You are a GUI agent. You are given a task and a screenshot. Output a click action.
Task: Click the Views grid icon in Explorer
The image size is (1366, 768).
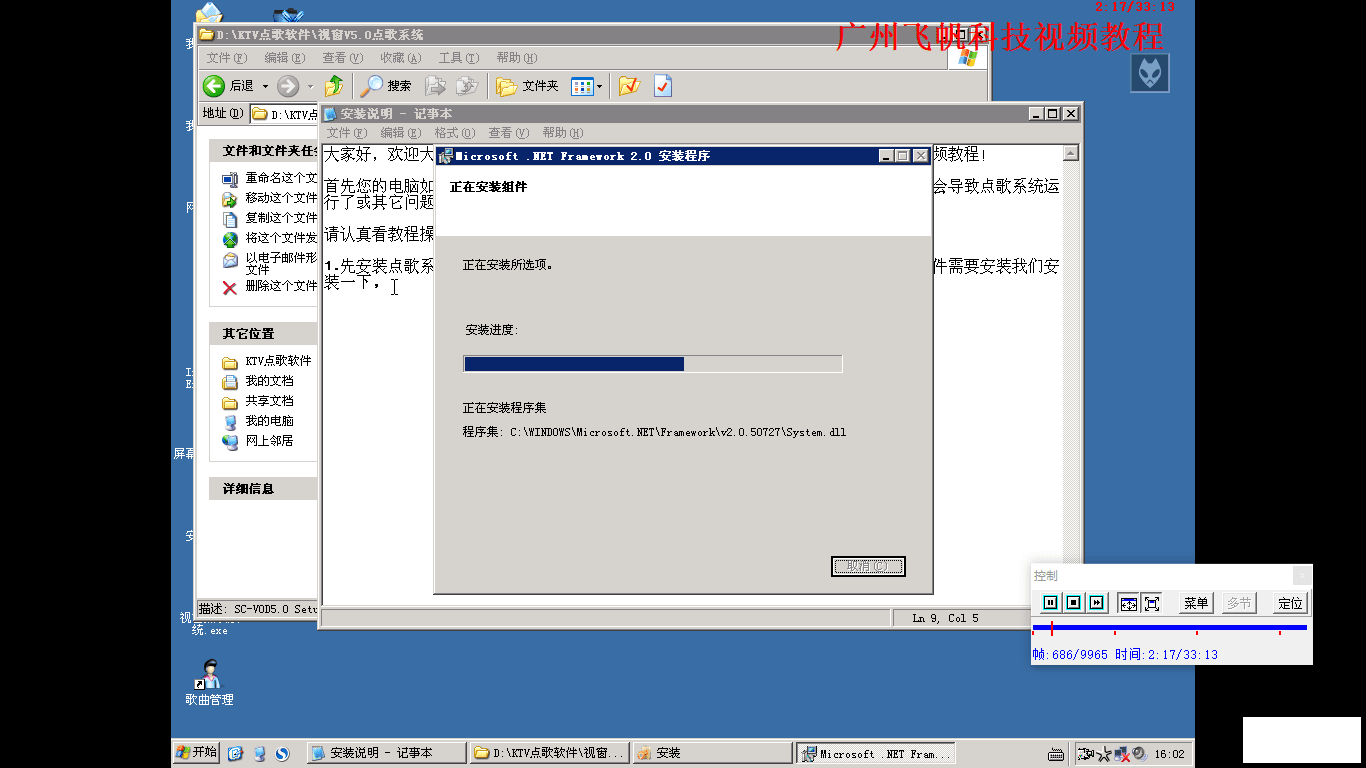[582, 86]
